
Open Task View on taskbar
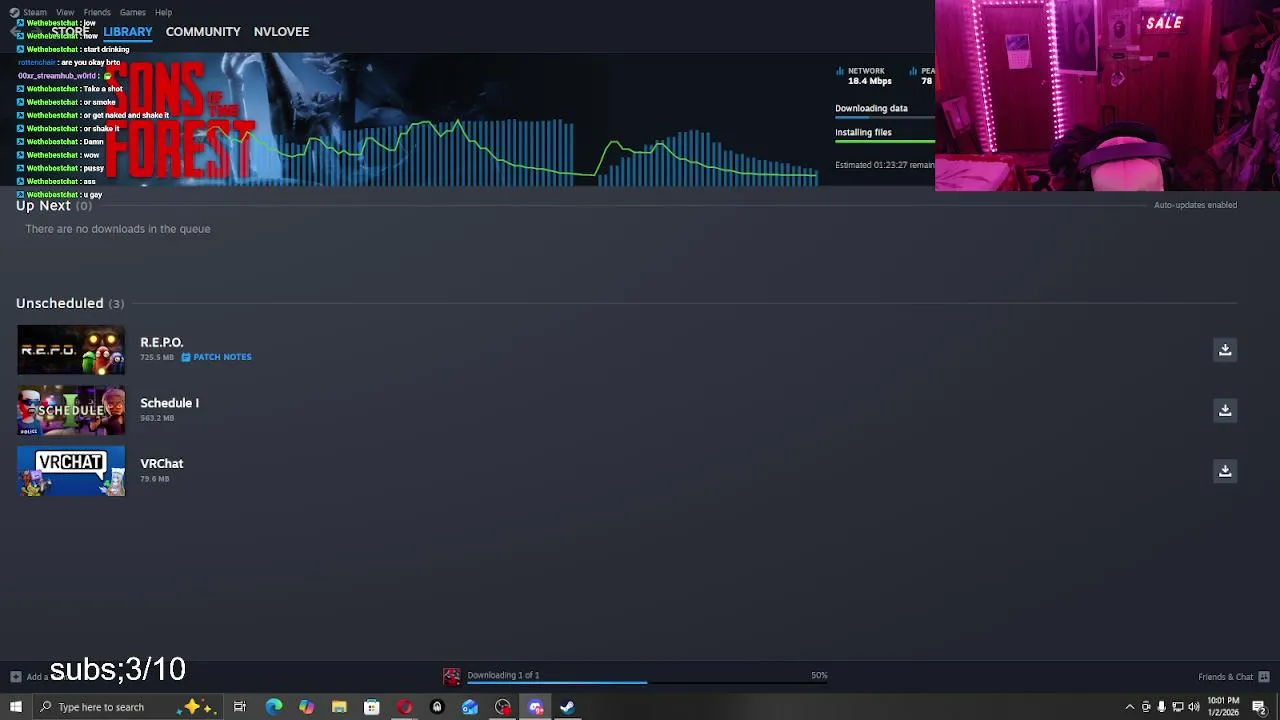click(x=240, y=707)
